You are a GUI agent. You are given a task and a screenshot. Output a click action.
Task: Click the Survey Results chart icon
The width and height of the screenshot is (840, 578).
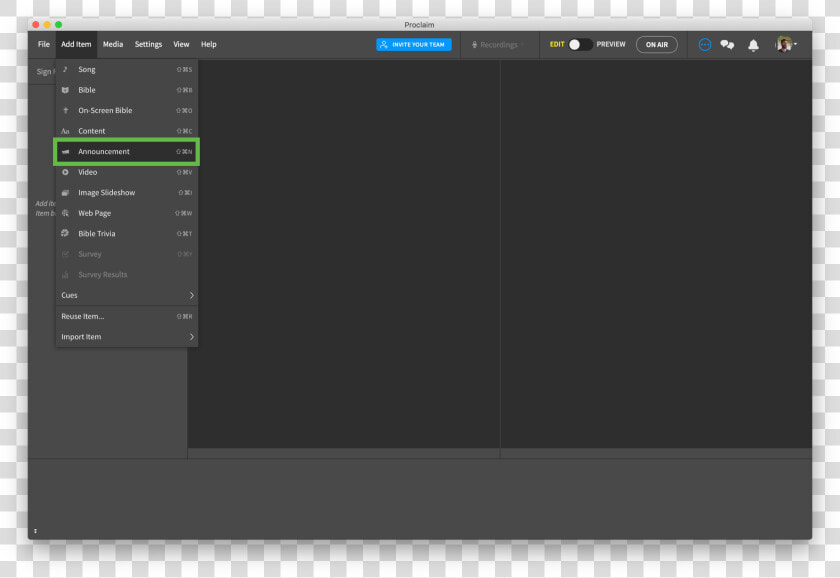coord(65,275)
